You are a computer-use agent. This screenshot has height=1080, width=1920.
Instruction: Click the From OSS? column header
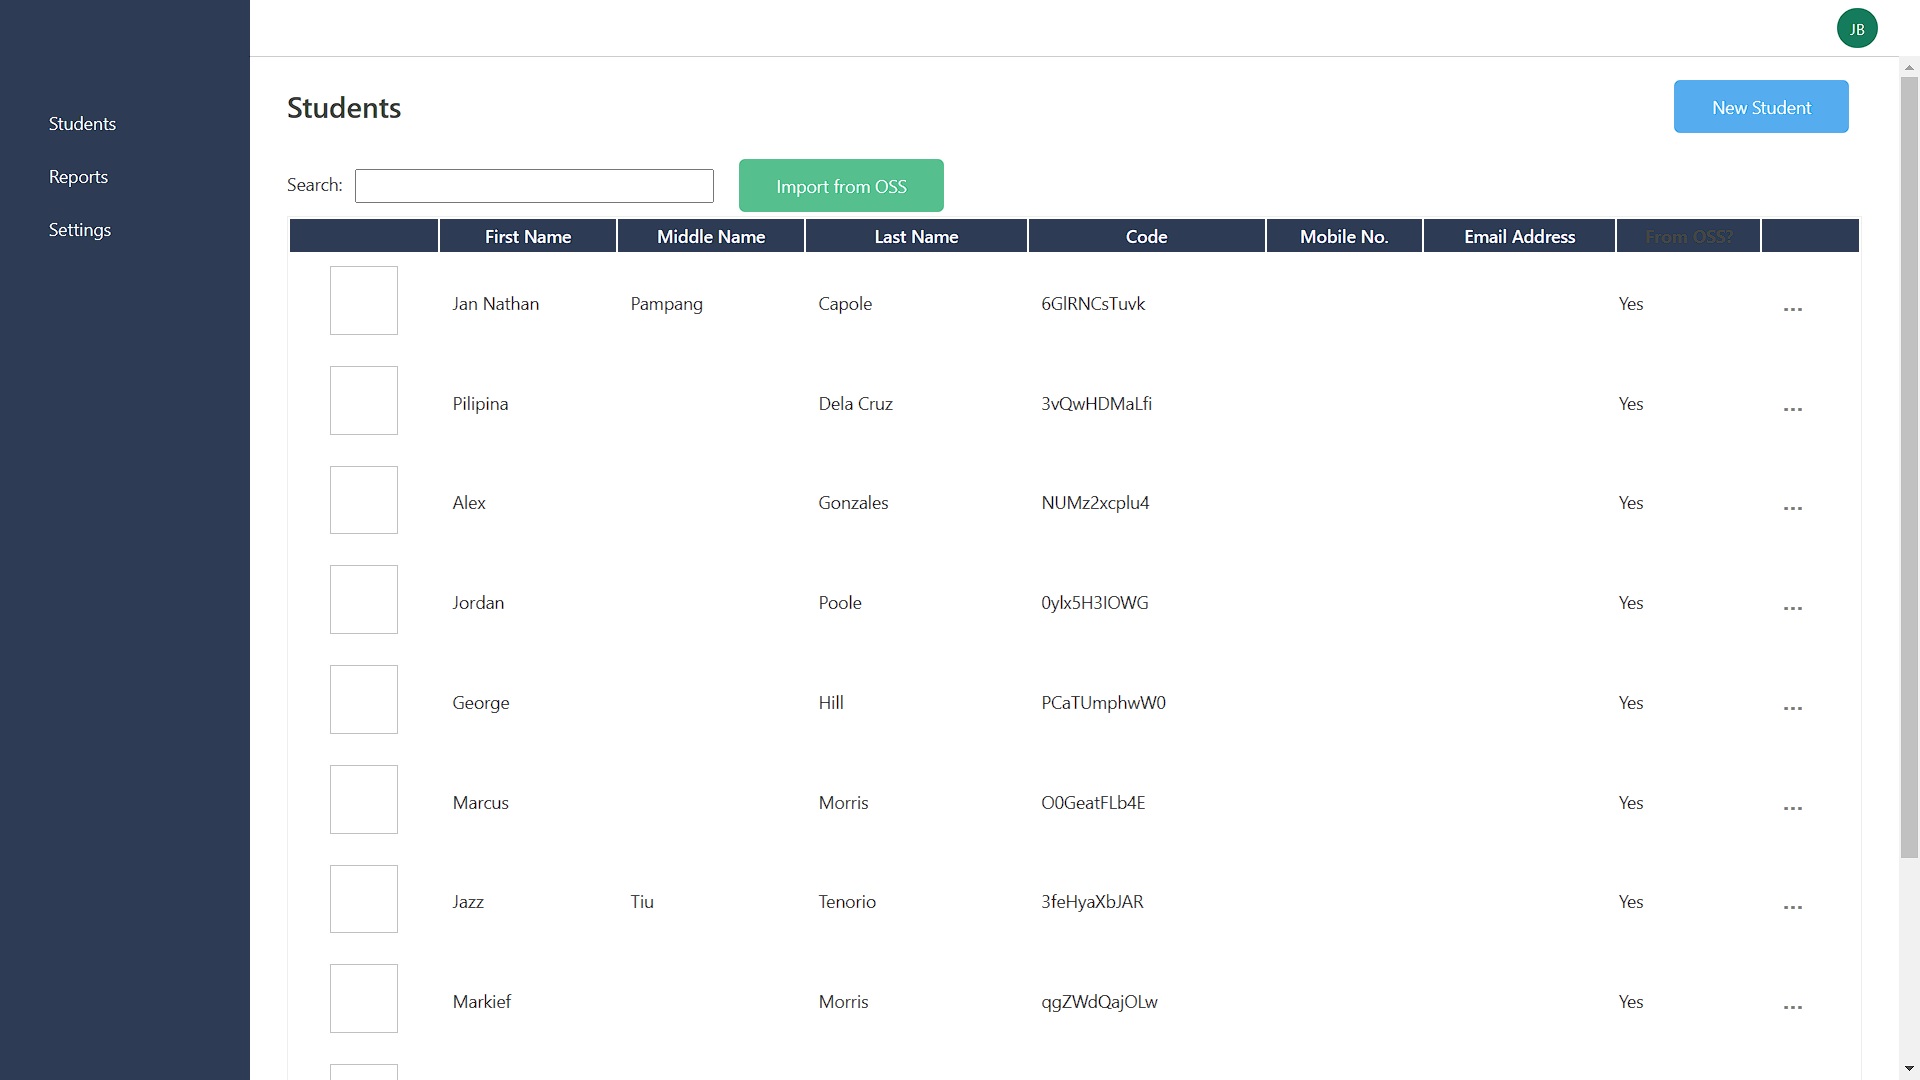point(1688,237)
